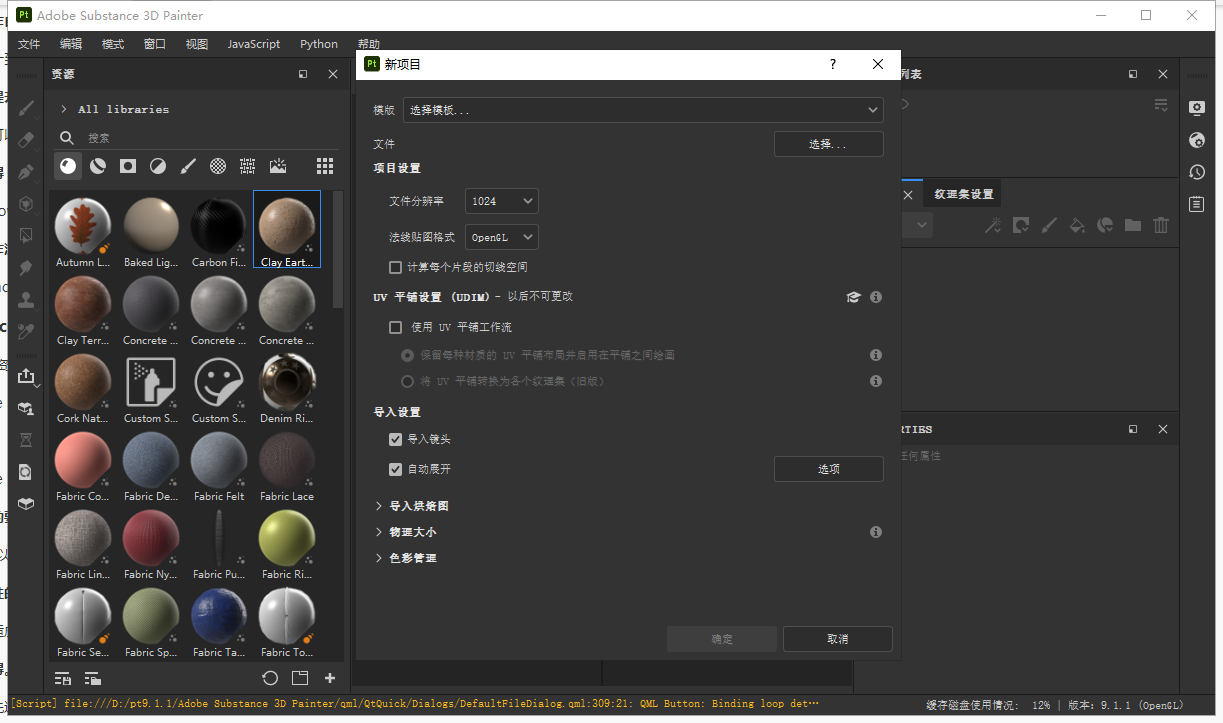Filter assets by Smart masks icon

point(128,166)
